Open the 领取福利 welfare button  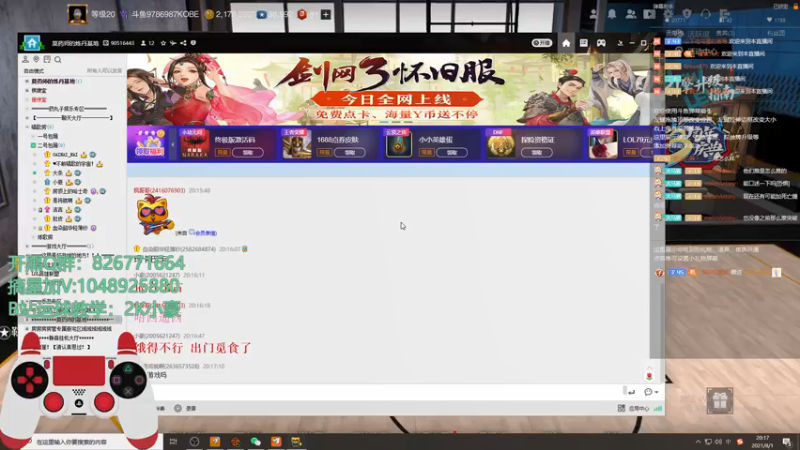[149, 144]
